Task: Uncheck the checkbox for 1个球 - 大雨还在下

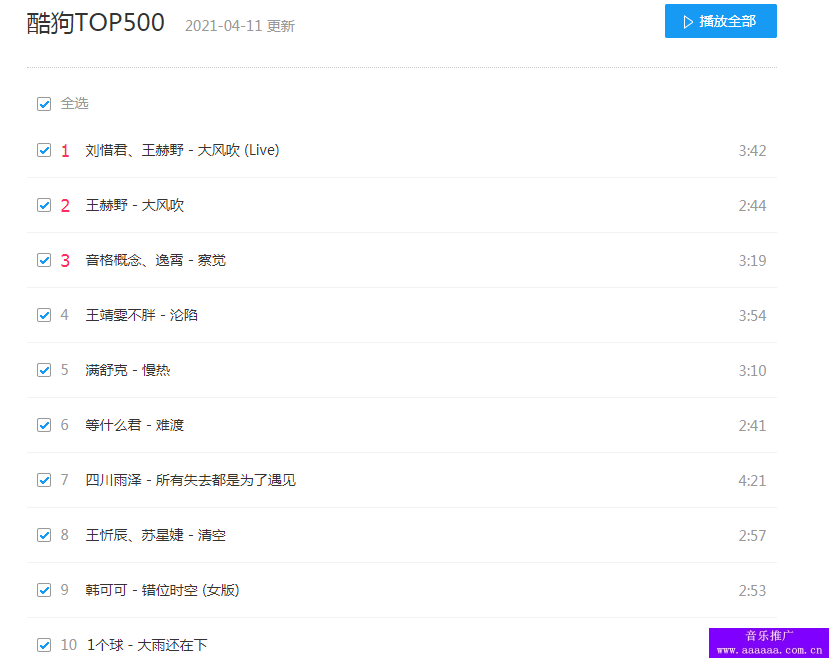Action: click(44, 645)
